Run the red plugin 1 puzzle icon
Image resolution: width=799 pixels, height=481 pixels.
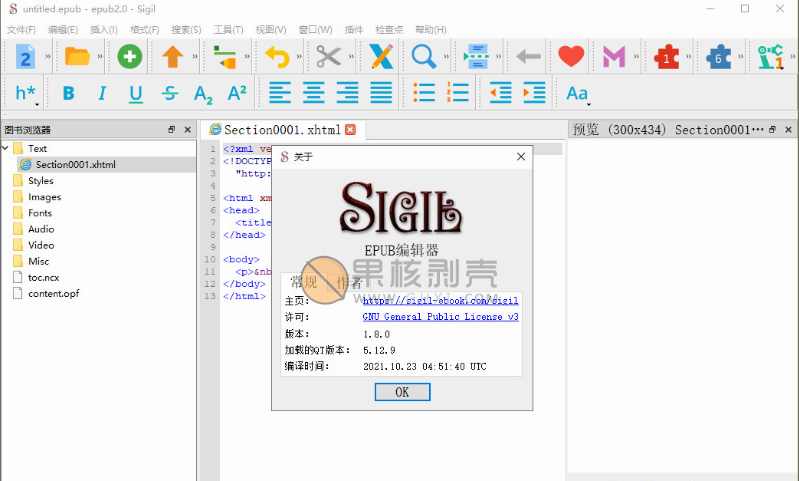tap(666, 56)
